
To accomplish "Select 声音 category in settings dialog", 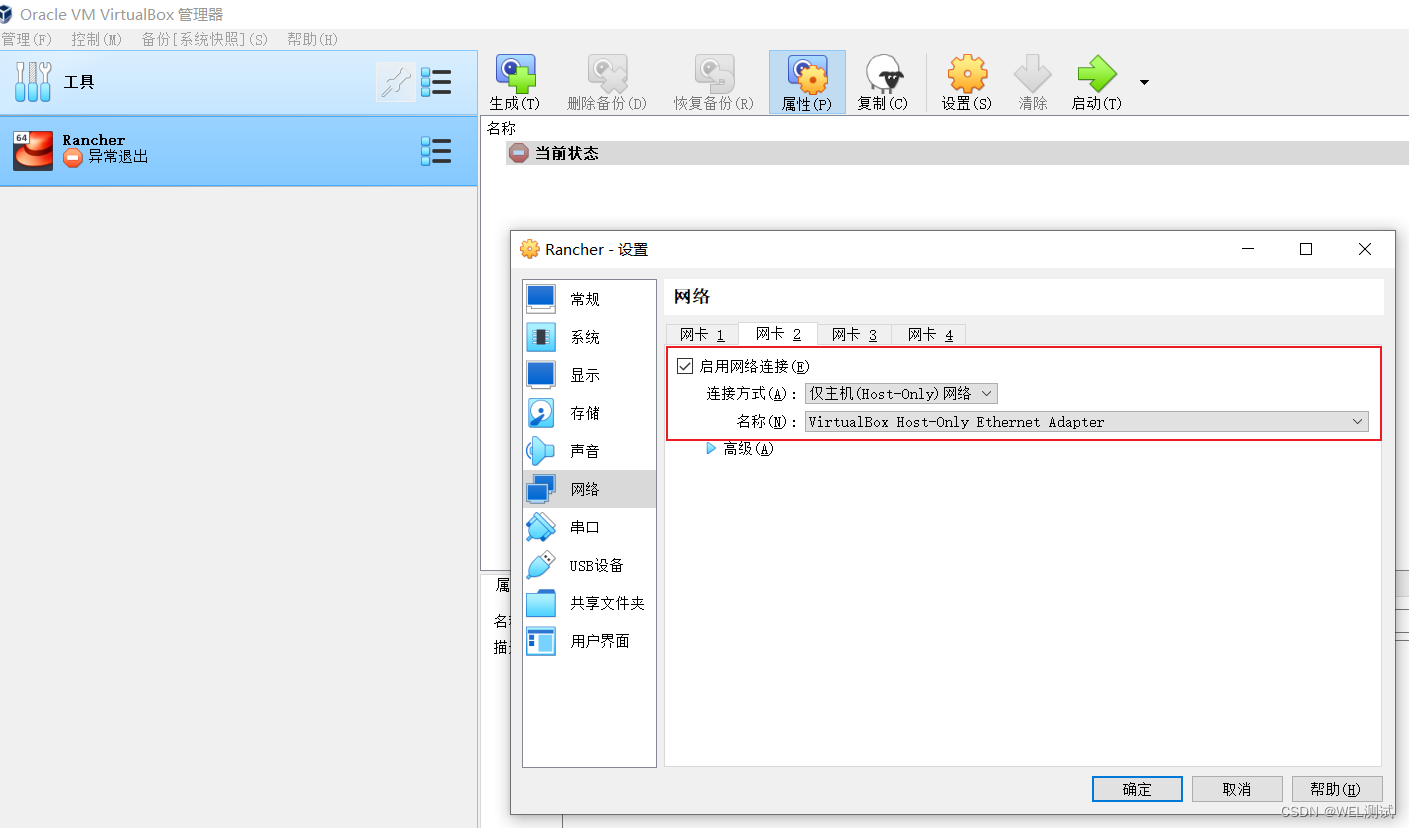I will click(589, 451).
